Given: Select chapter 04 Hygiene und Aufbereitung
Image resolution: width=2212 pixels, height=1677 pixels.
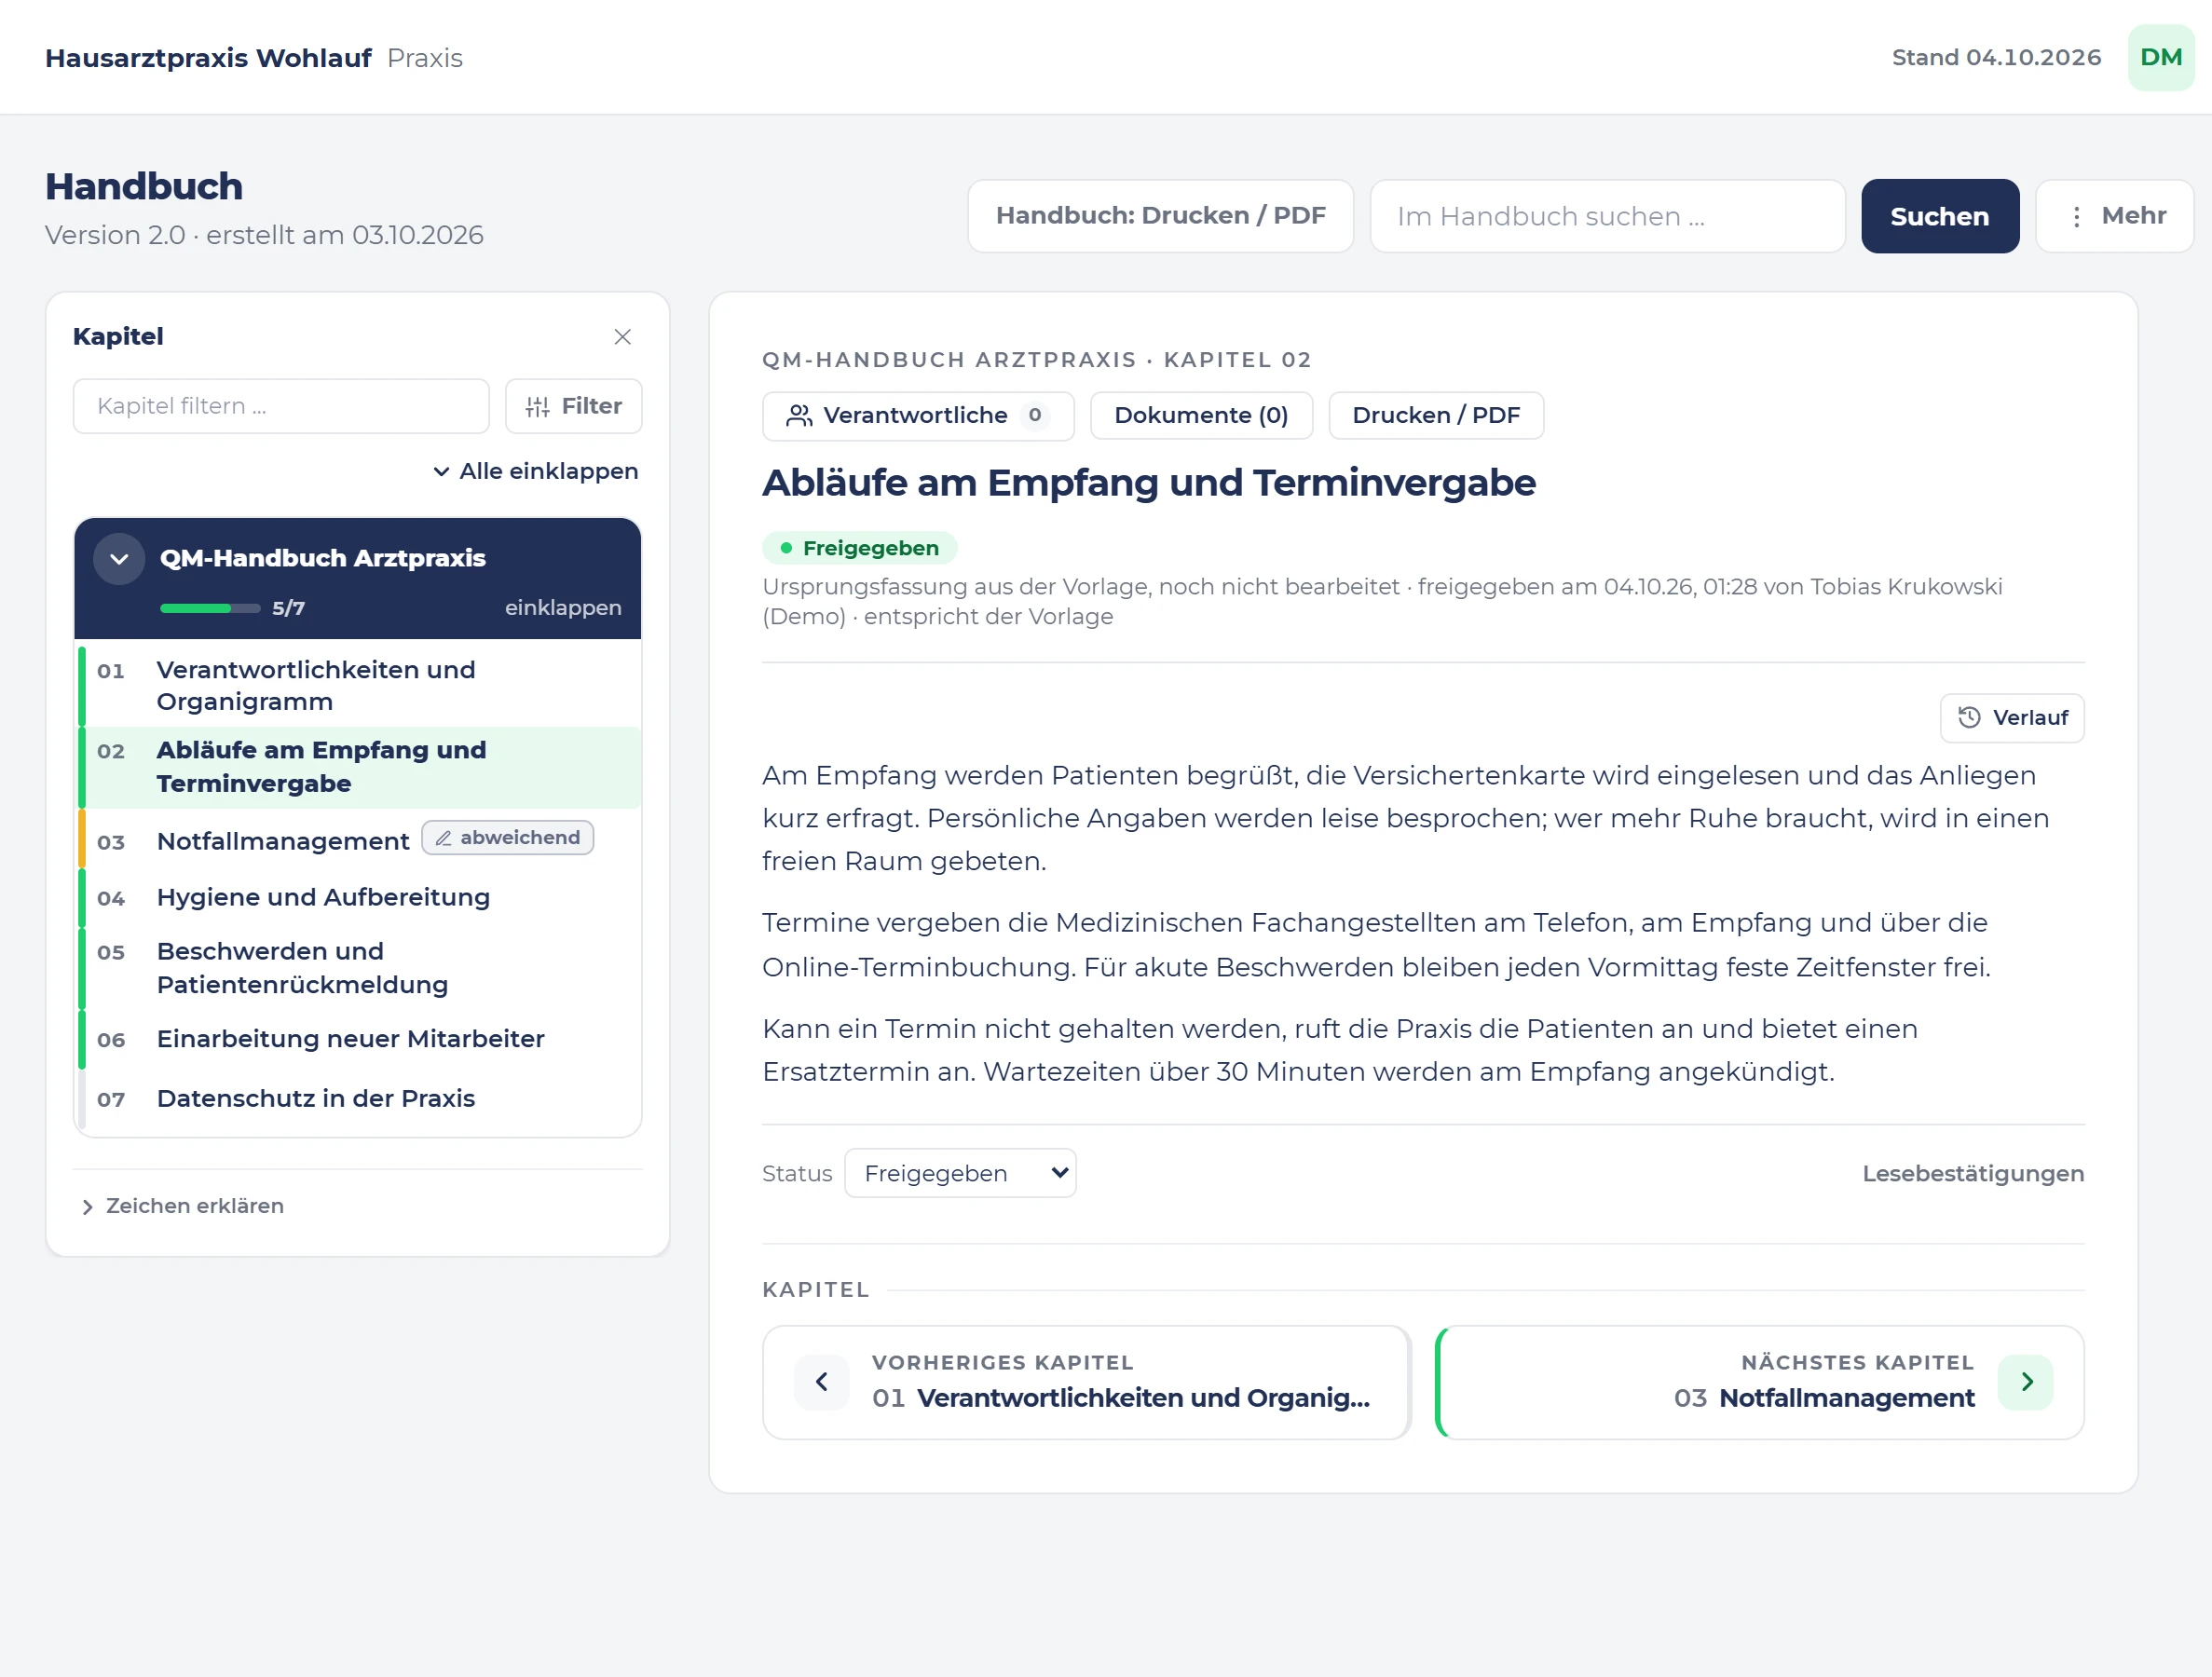Looking at the screenshot, I should coord(360,897).
